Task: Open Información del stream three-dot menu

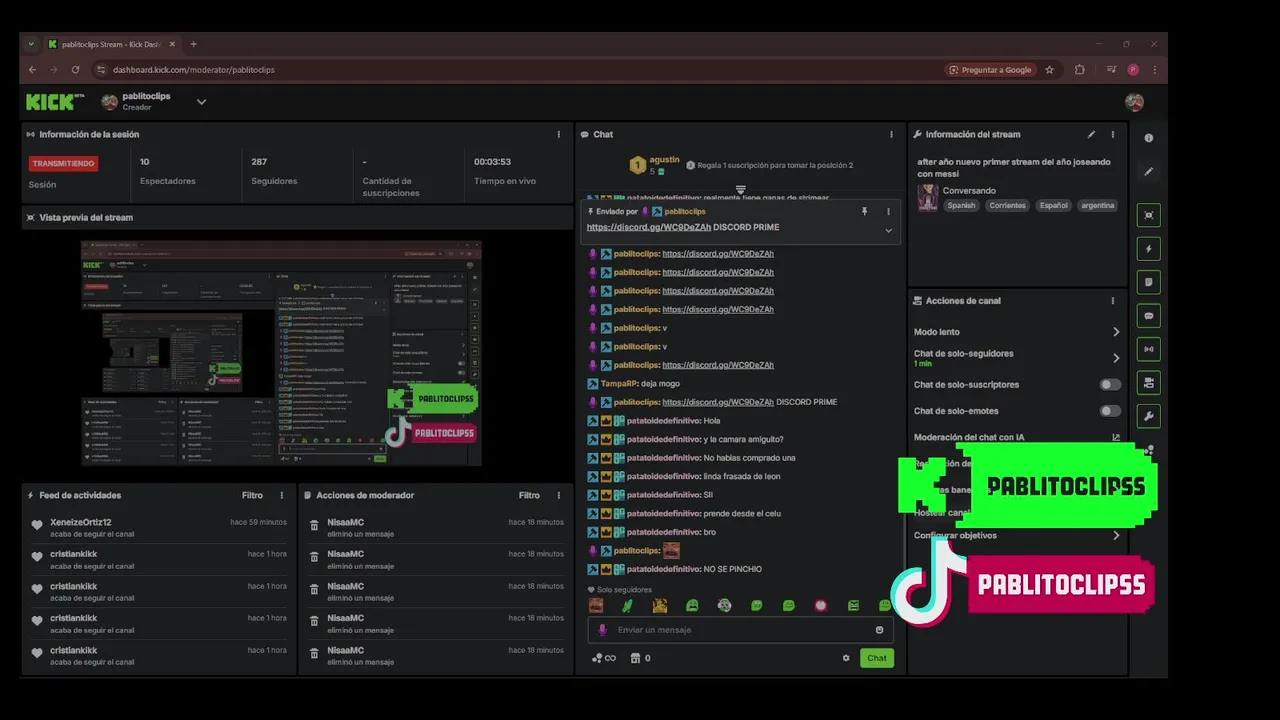Action: 1112,134
